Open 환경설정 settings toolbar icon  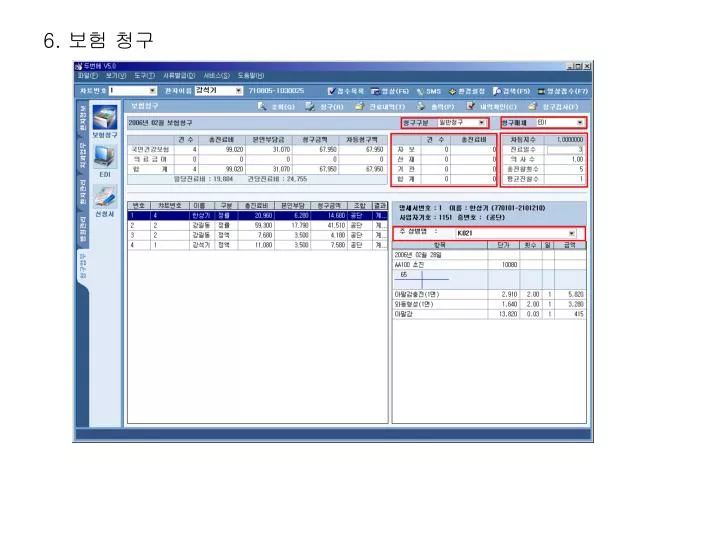click(452, 91)
